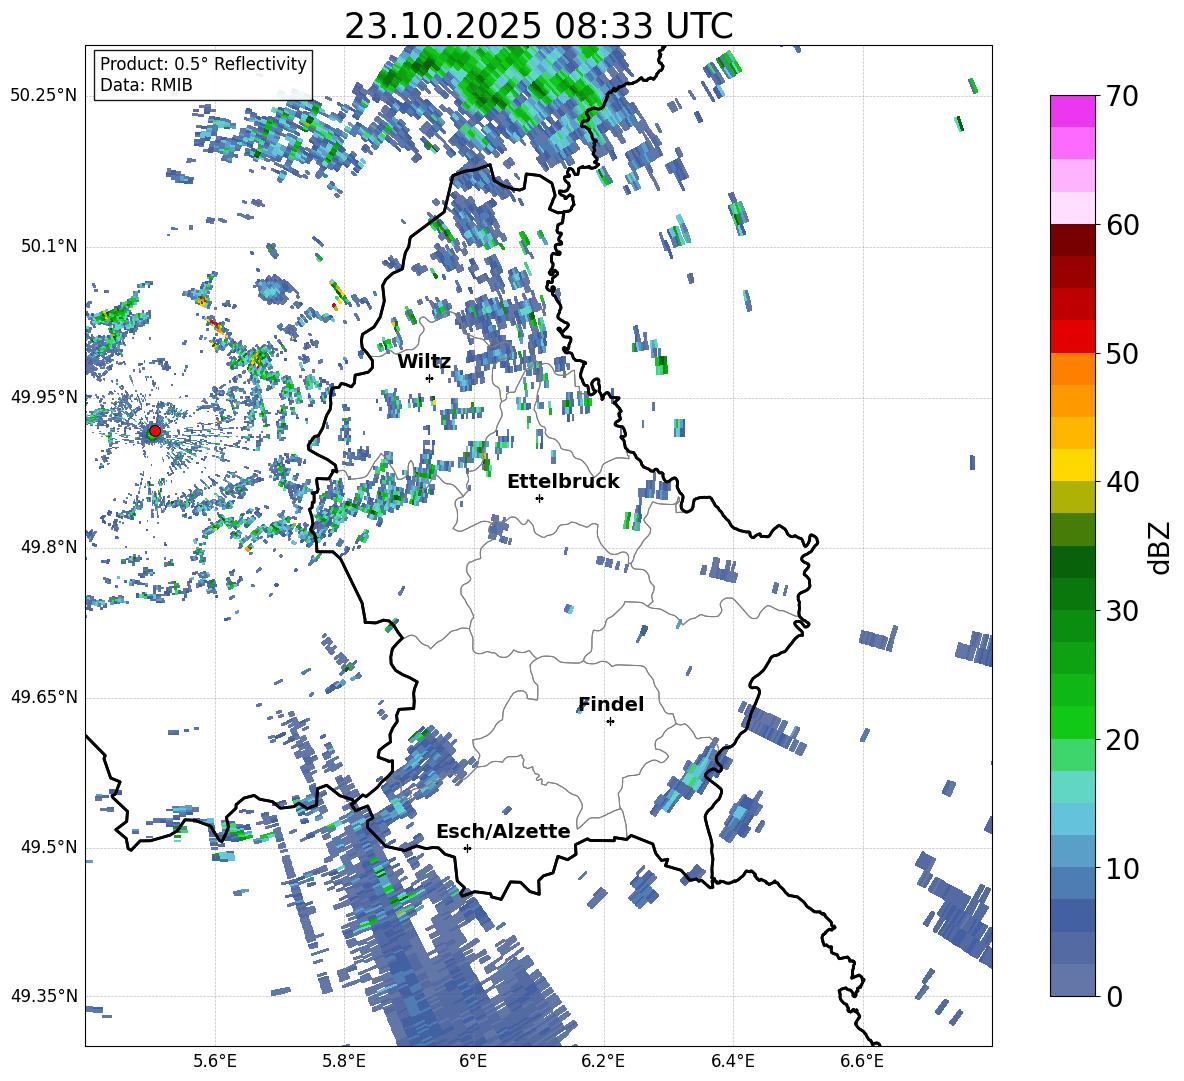Click the 49.8°N latitude label

pyautogui.click(x=48, y=547)
